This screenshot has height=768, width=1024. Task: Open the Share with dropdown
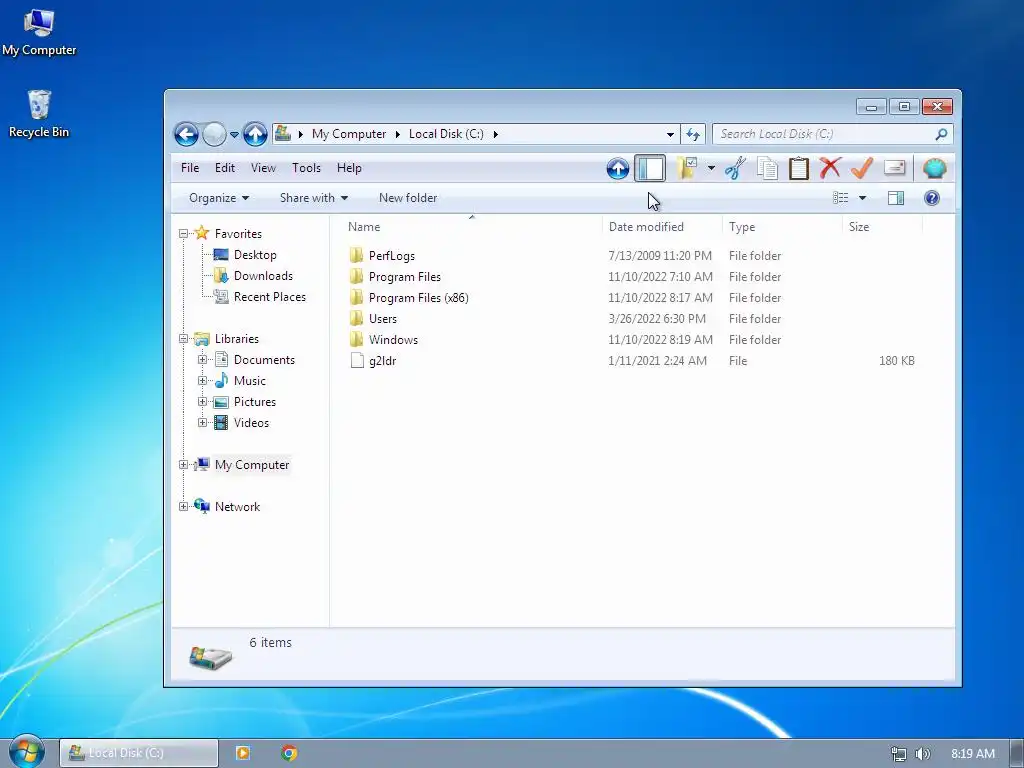(313, 198)
